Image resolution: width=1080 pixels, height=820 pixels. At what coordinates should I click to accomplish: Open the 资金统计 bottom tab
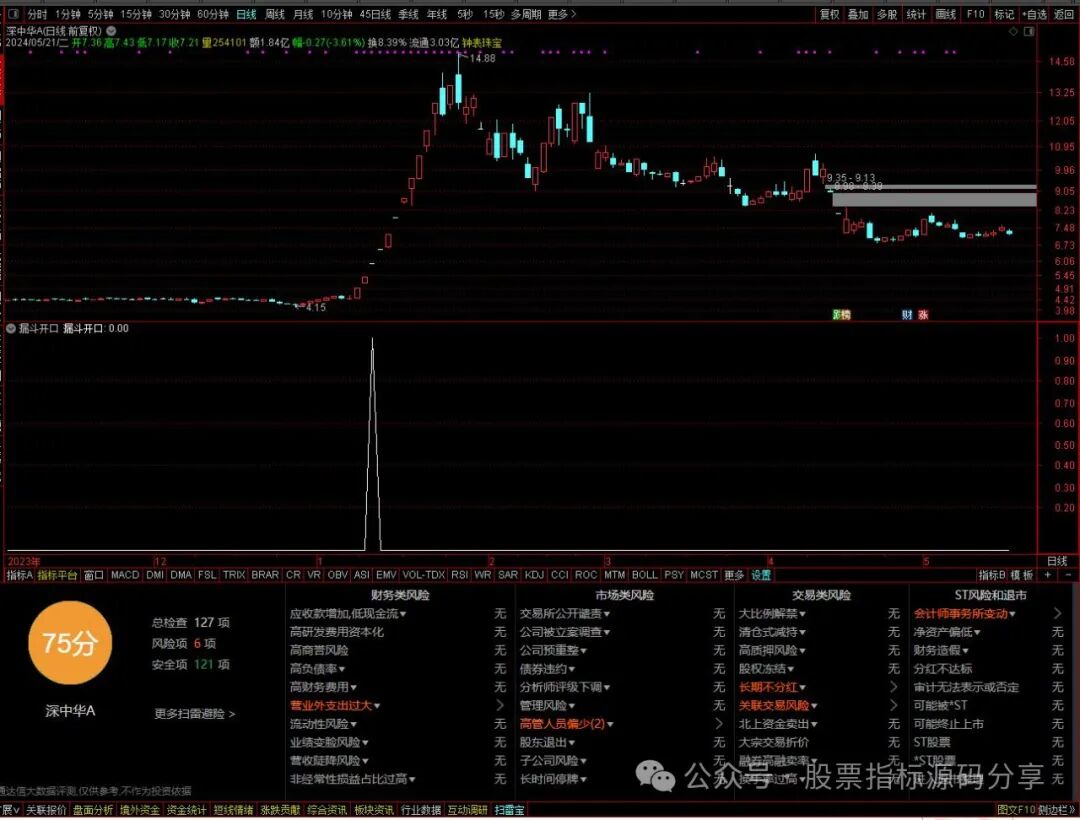tap(187, 810)
